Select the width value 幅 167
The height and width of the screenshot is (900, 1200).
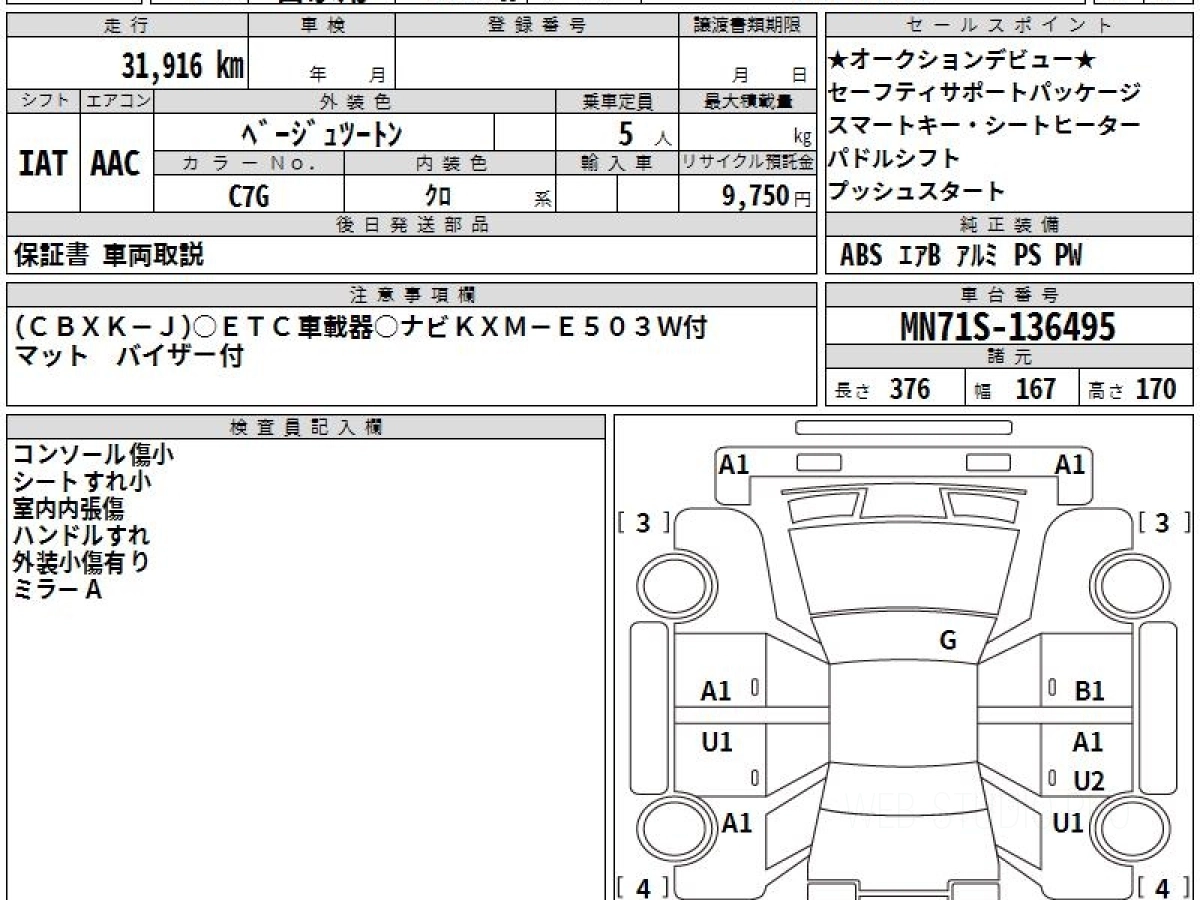point(1016,390)
